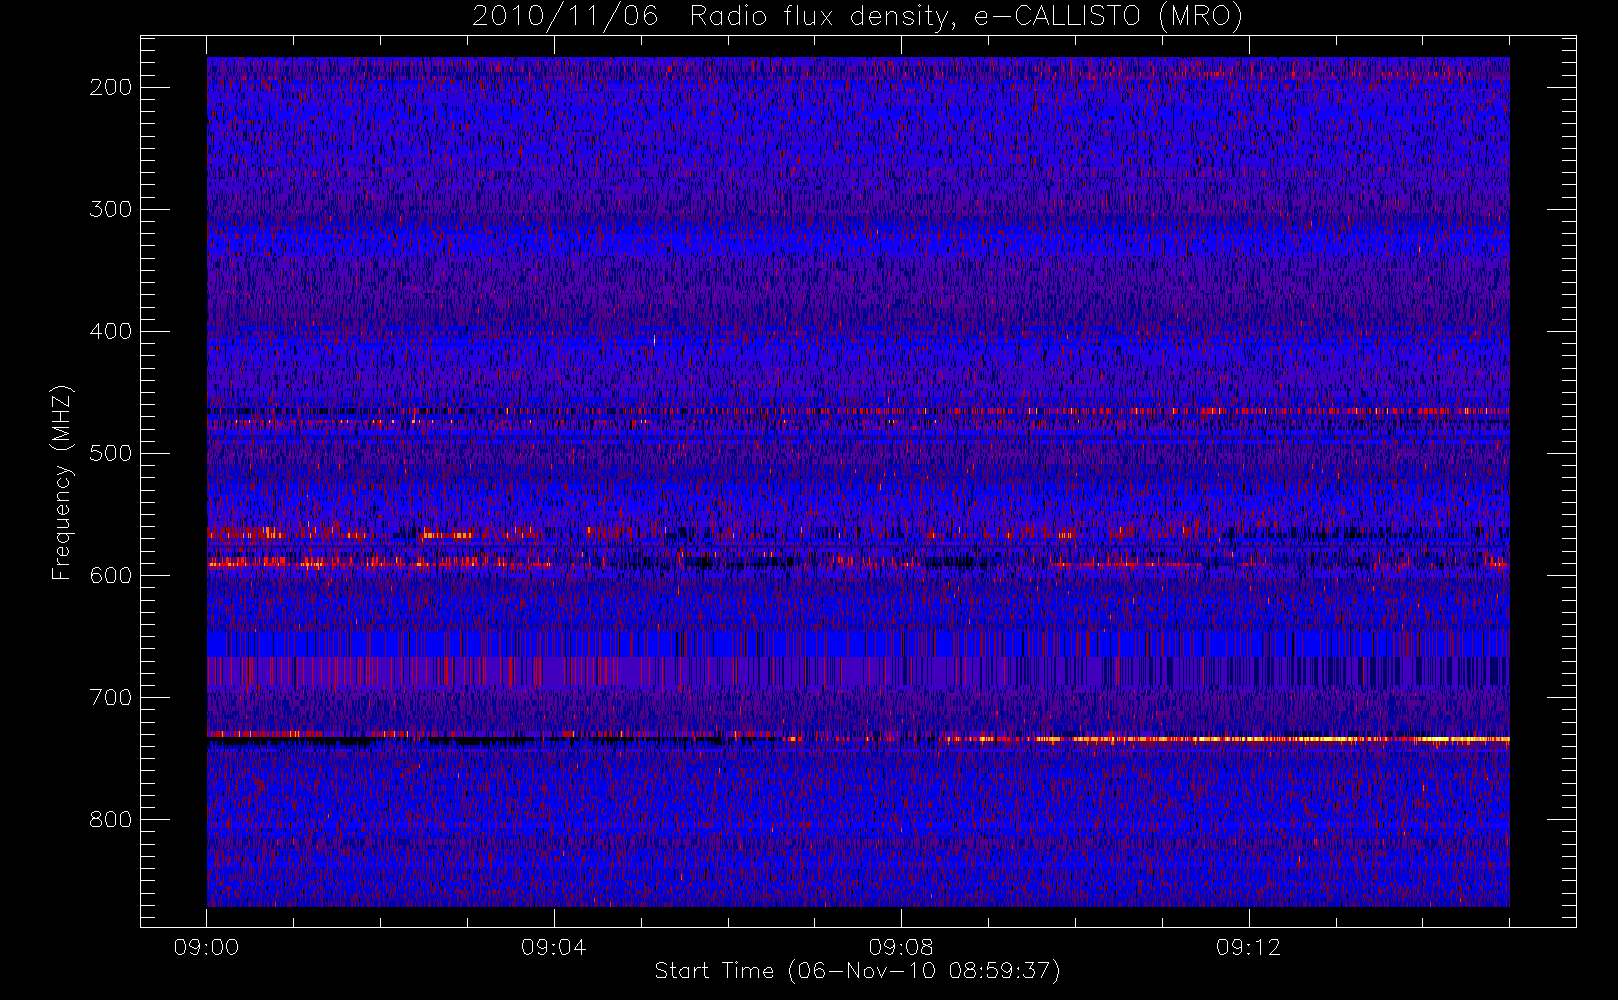
Task: Click the red interference line near 465 MHz
Action: 858,410
